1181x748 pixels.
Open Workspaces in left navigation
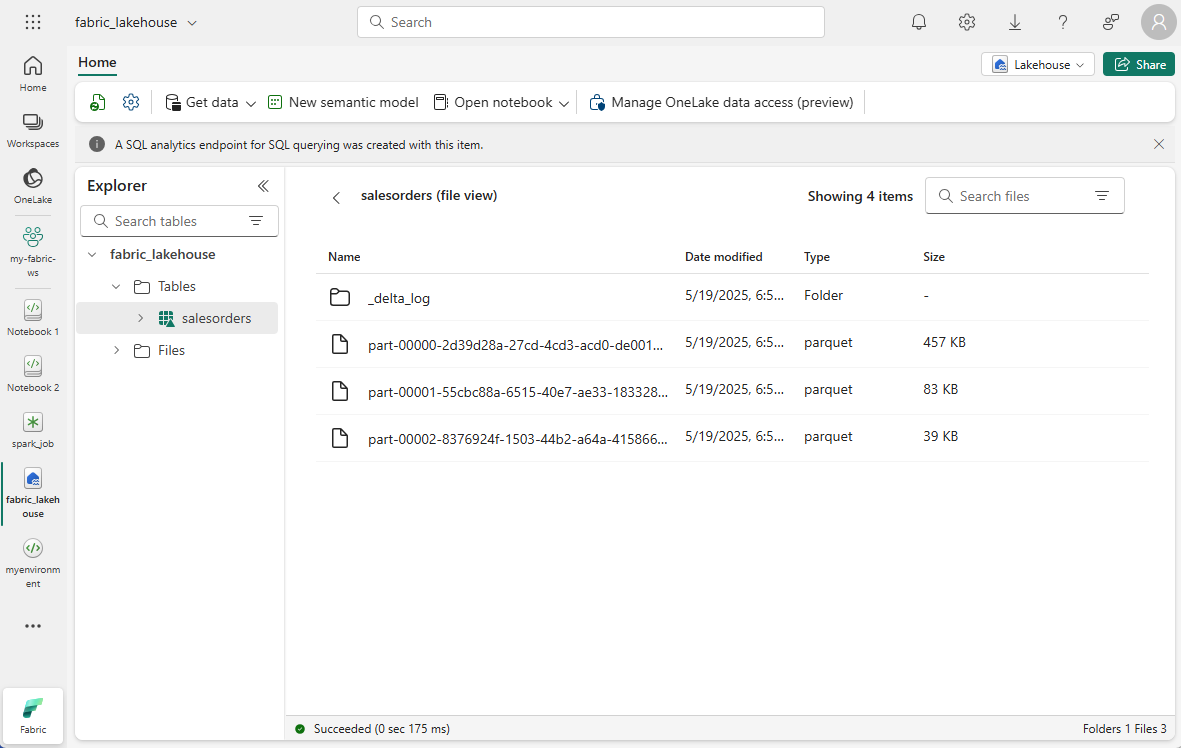click(32, 130)
